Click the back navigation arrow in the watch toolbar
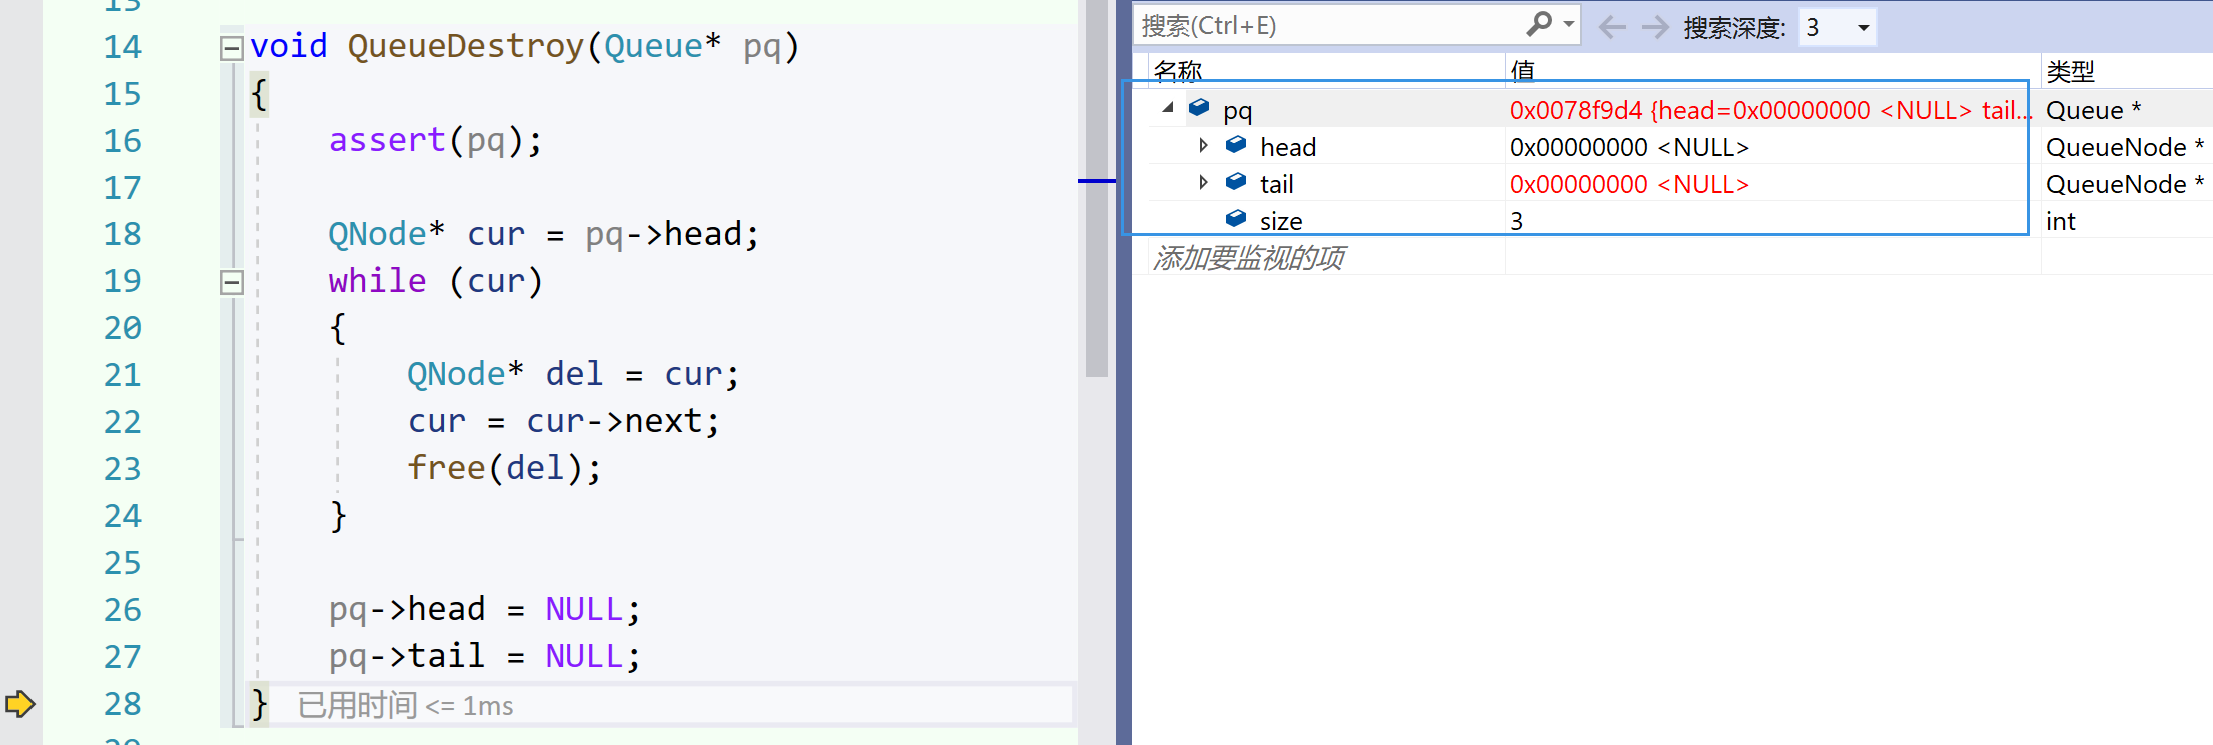 (1612, 27)
